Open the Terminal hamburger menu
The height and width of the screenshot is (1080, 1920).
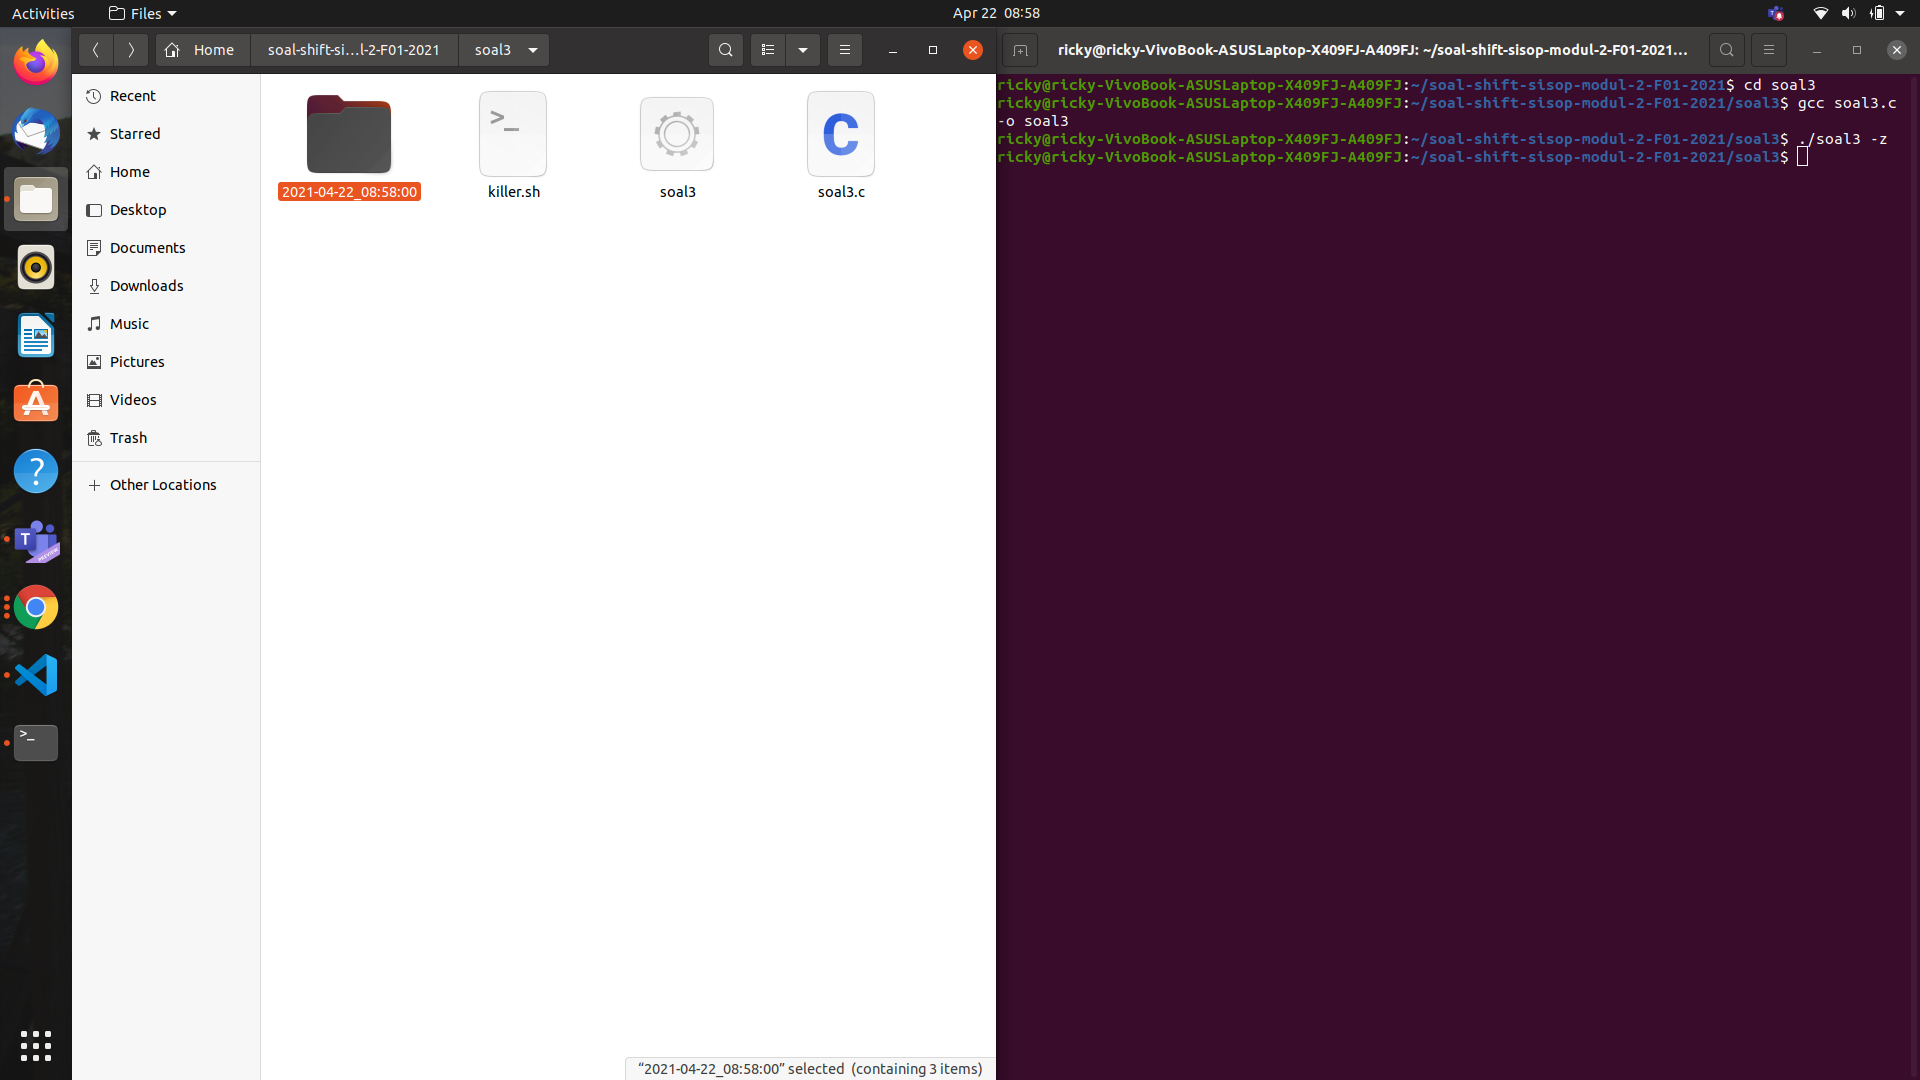pos(1769,50)
